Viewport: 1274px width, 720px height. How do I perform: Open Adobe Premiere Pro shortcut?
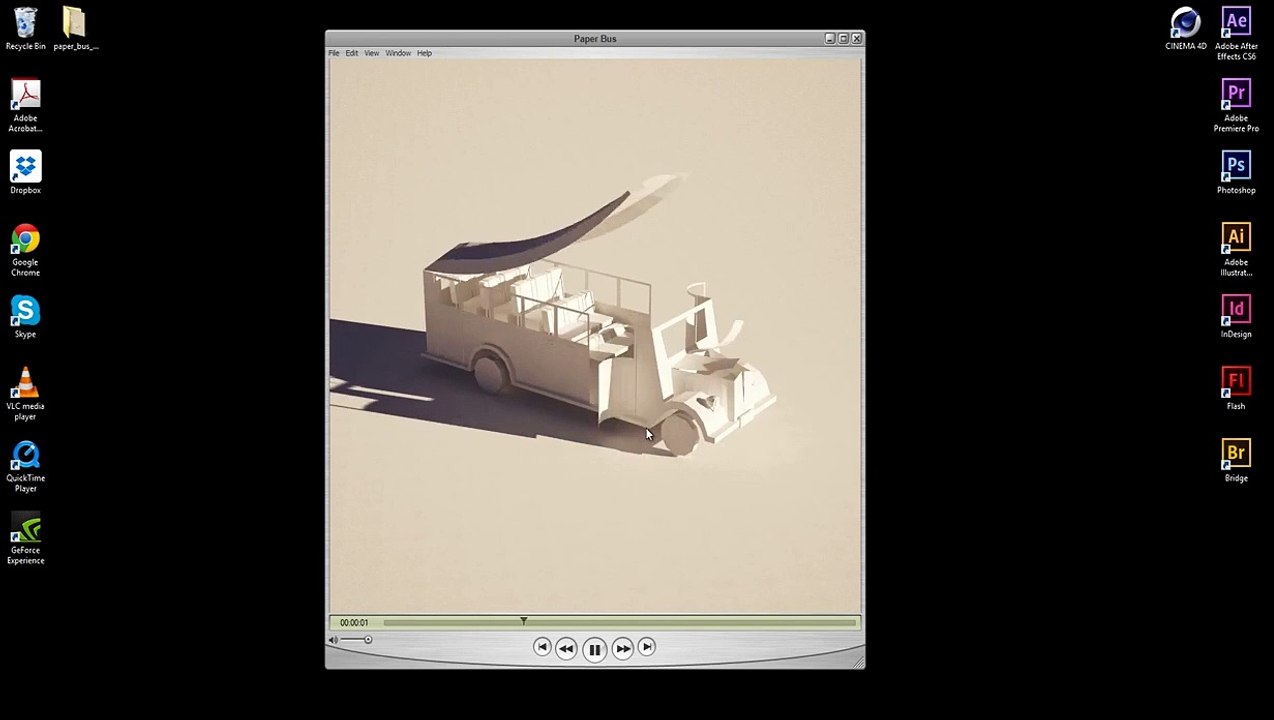pos(1236,106)
